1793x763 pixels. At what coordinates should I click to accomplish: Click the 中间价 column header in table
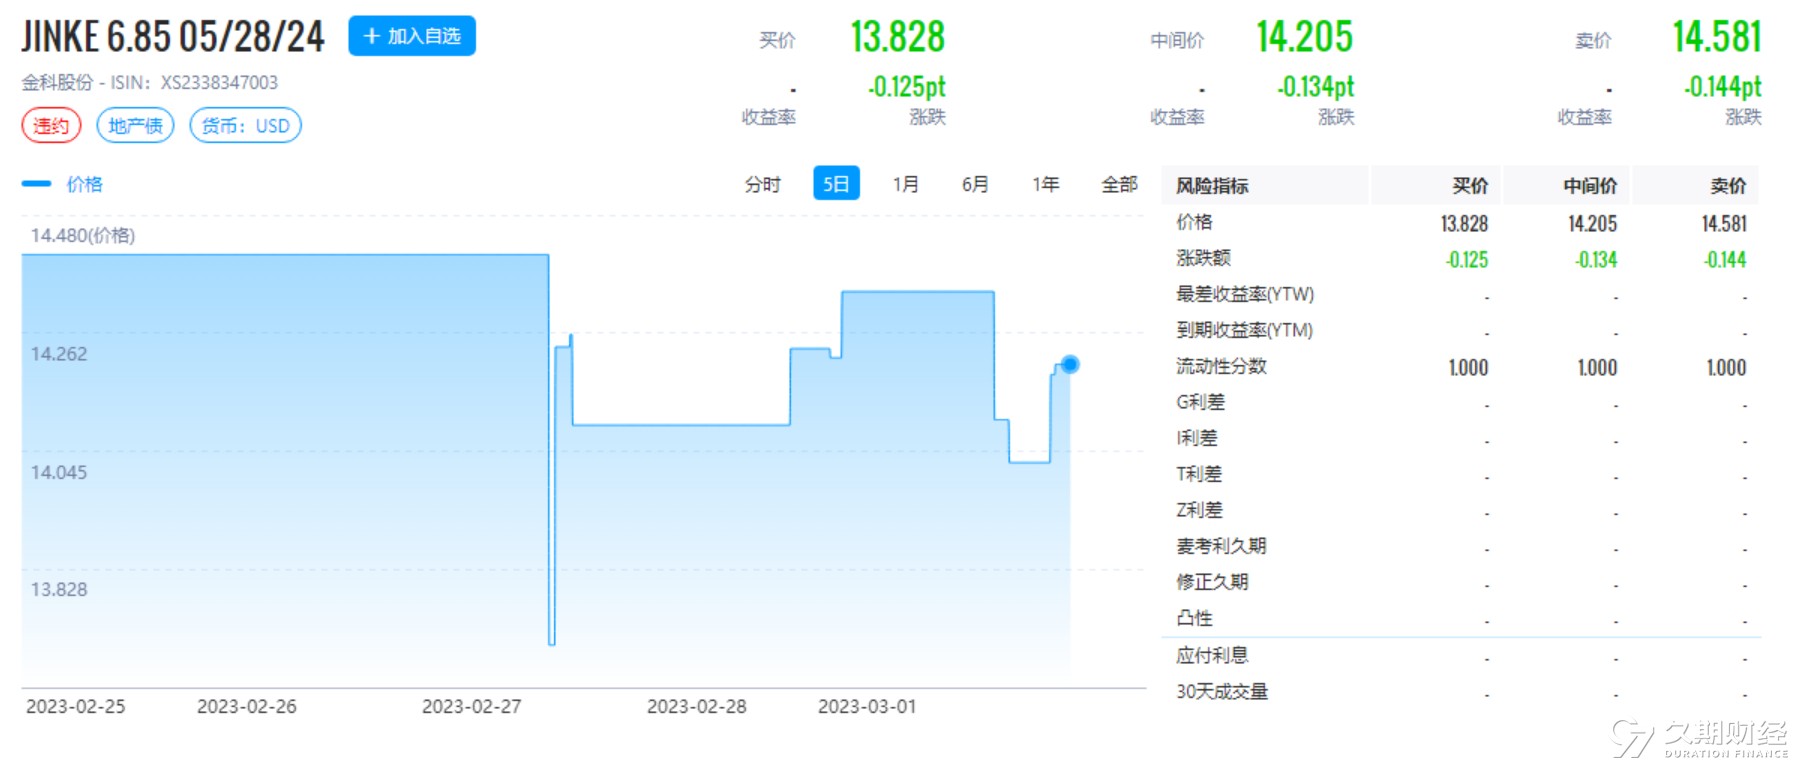1590,186
